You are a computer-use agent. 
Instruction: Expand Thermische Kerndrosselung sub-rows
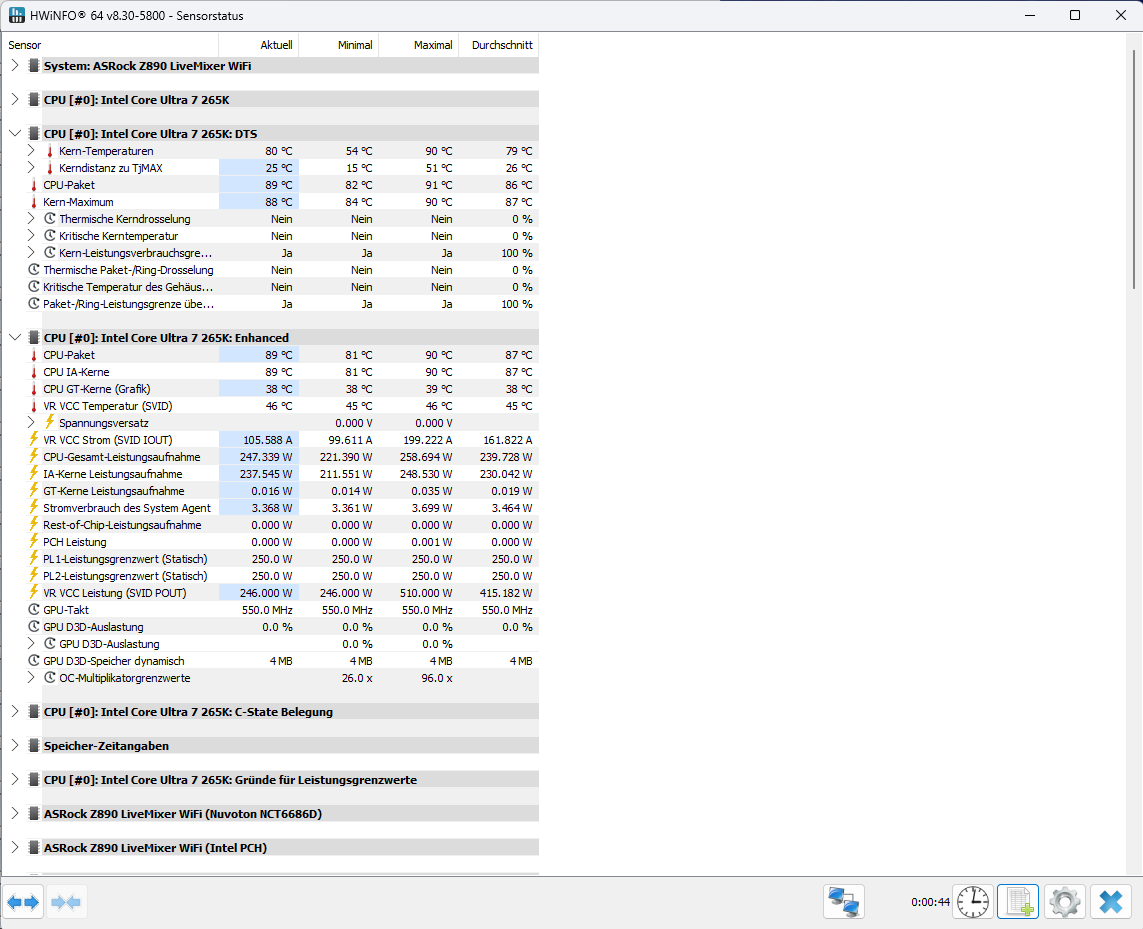click(31, 219)
